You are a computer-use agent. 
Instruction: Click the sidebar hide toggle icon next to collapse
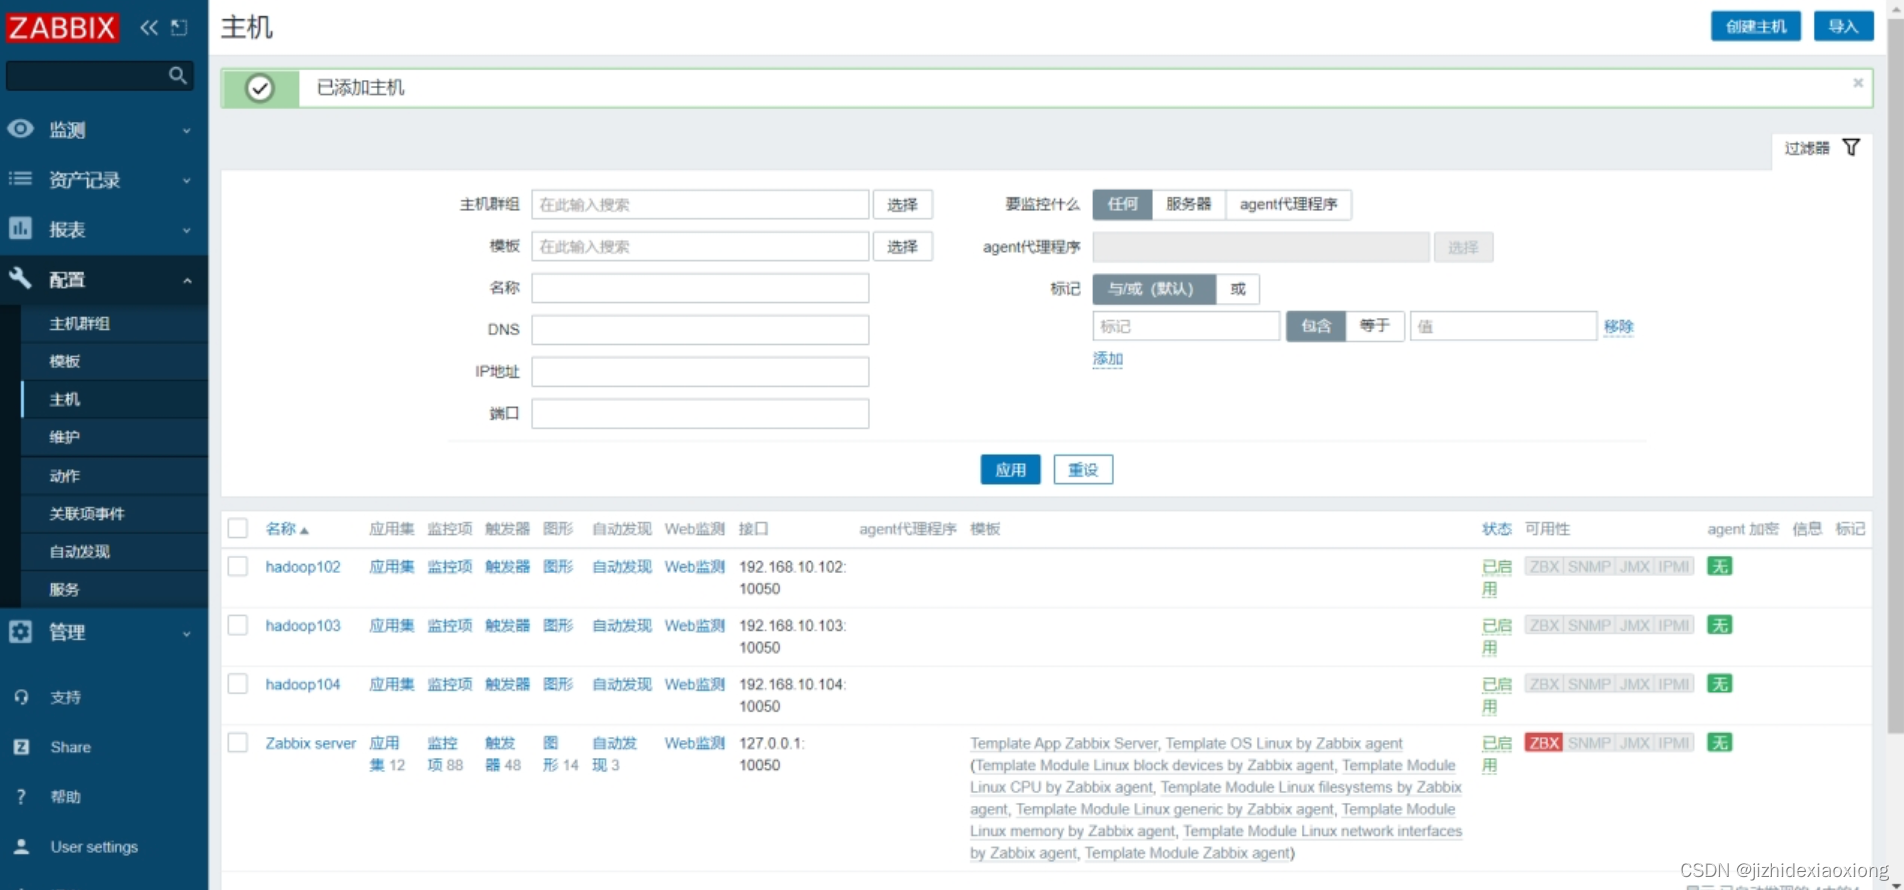point(180,27)
